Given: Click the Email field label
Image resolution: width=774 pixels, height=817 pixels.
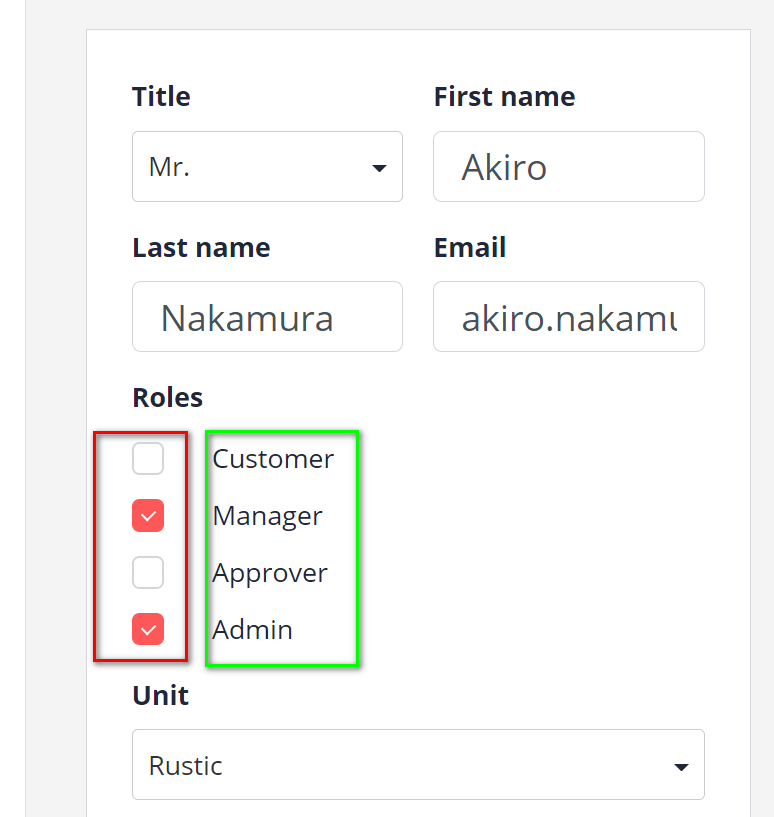Looking at the screenshot, I should (x=470, y=247).
